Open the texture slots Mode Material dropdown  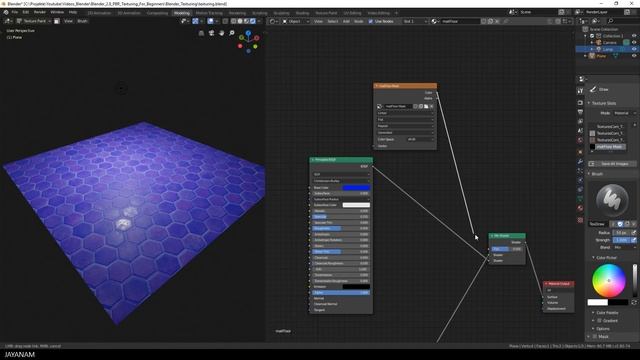pyautogui.click(x=624, y=113)
